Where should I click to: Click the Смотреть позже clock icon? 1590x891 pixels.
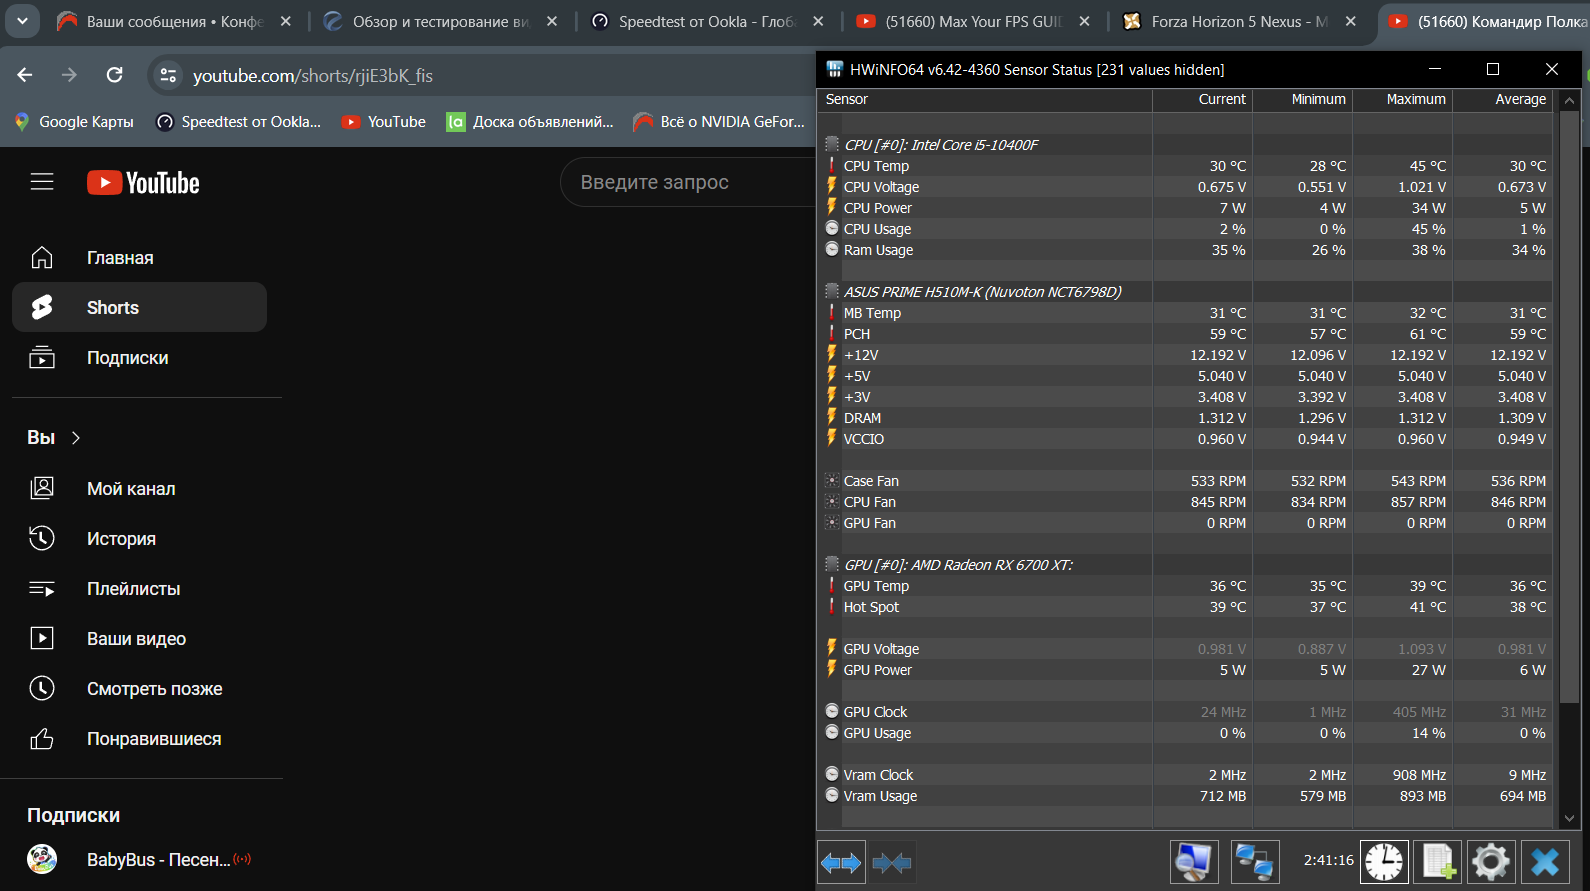tap(42, 688)
